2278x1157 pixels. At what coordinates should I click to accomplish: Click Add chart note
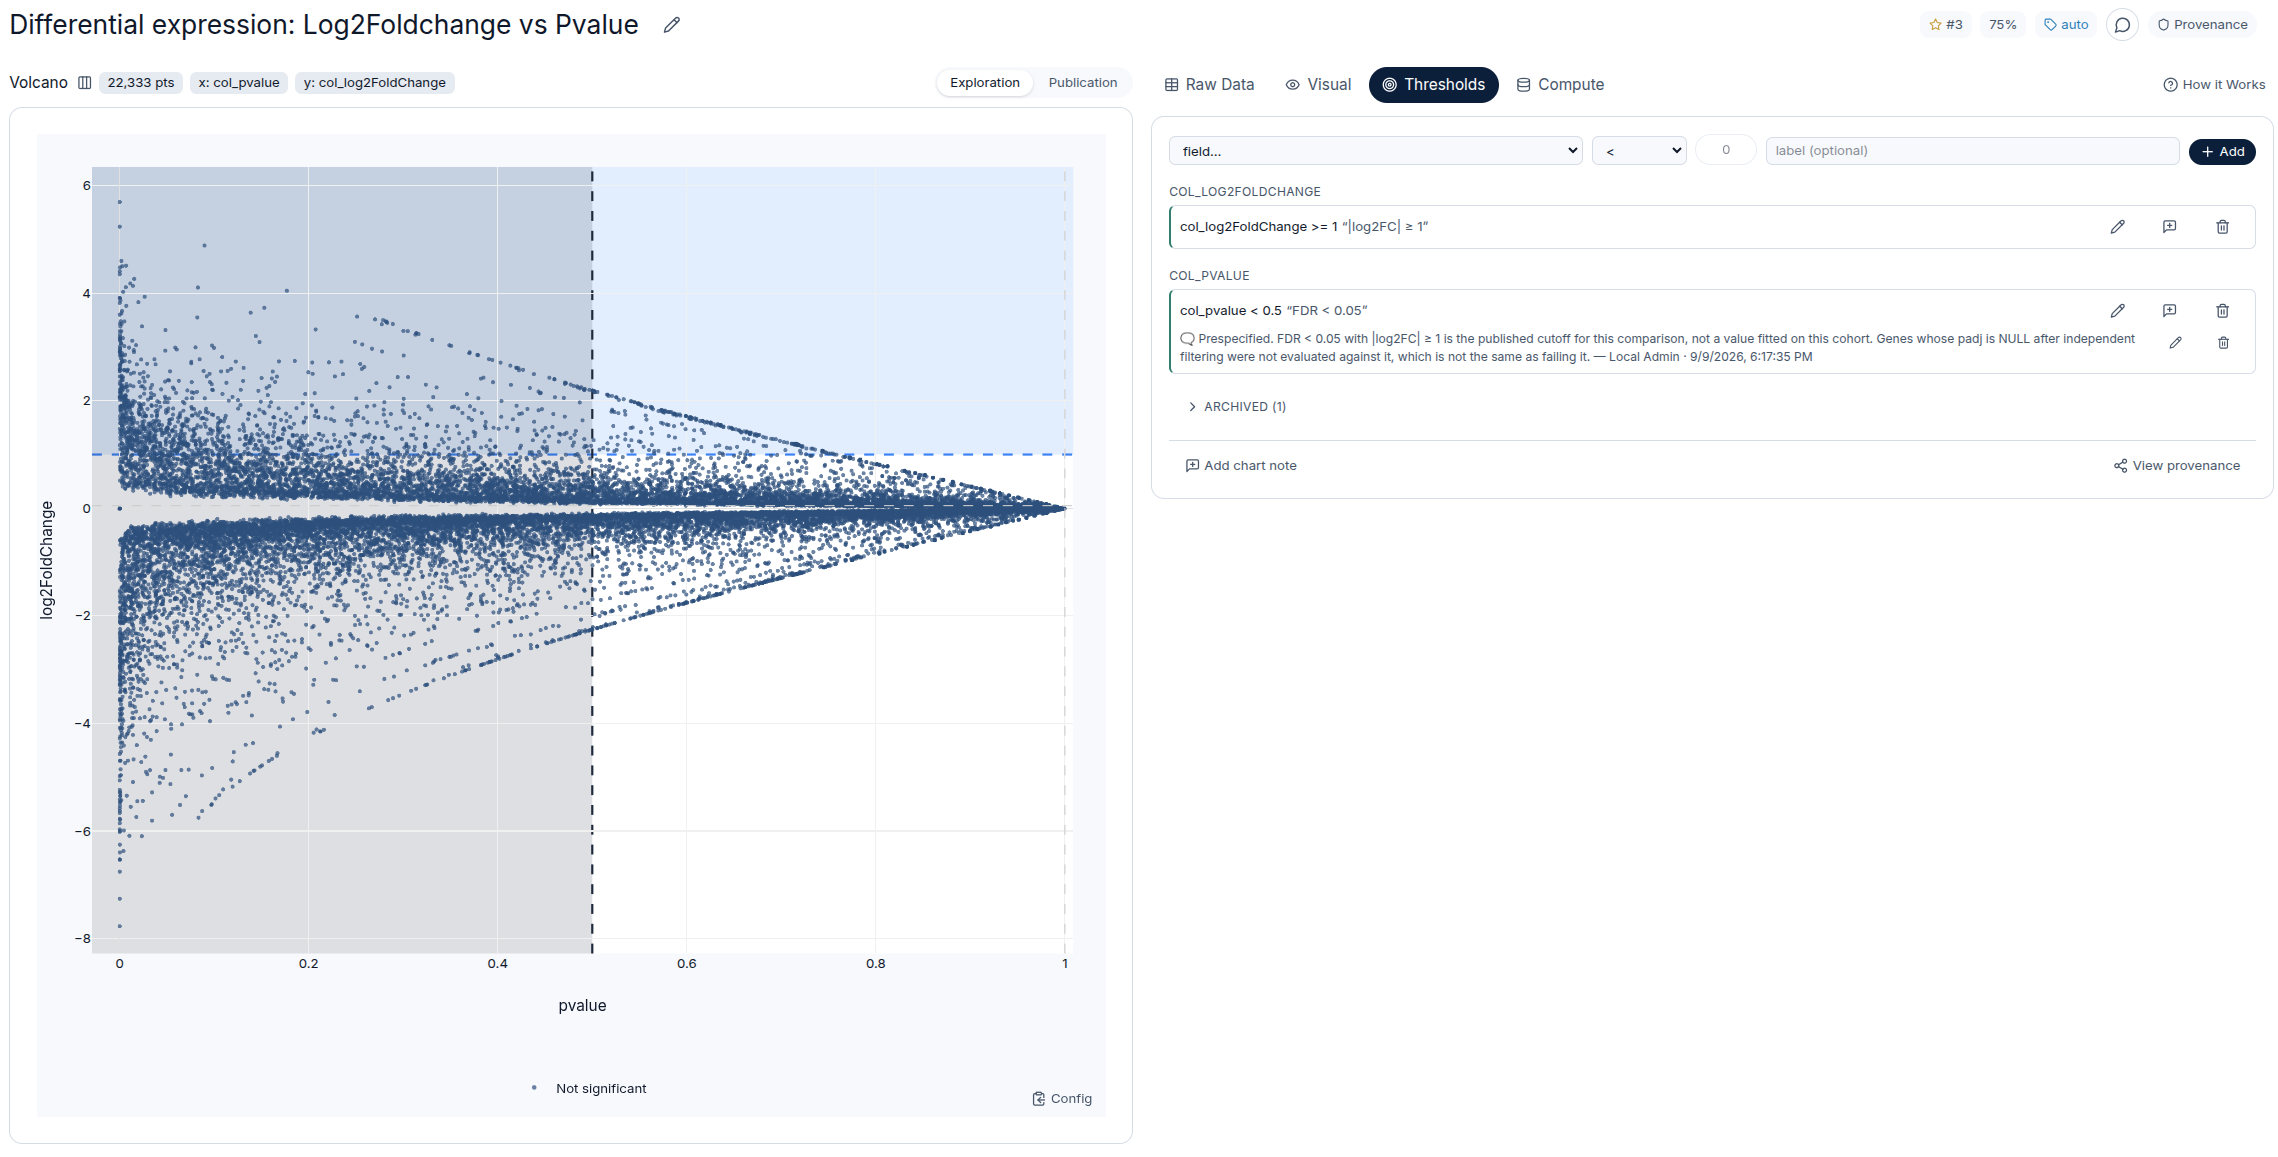point(1241,466)
